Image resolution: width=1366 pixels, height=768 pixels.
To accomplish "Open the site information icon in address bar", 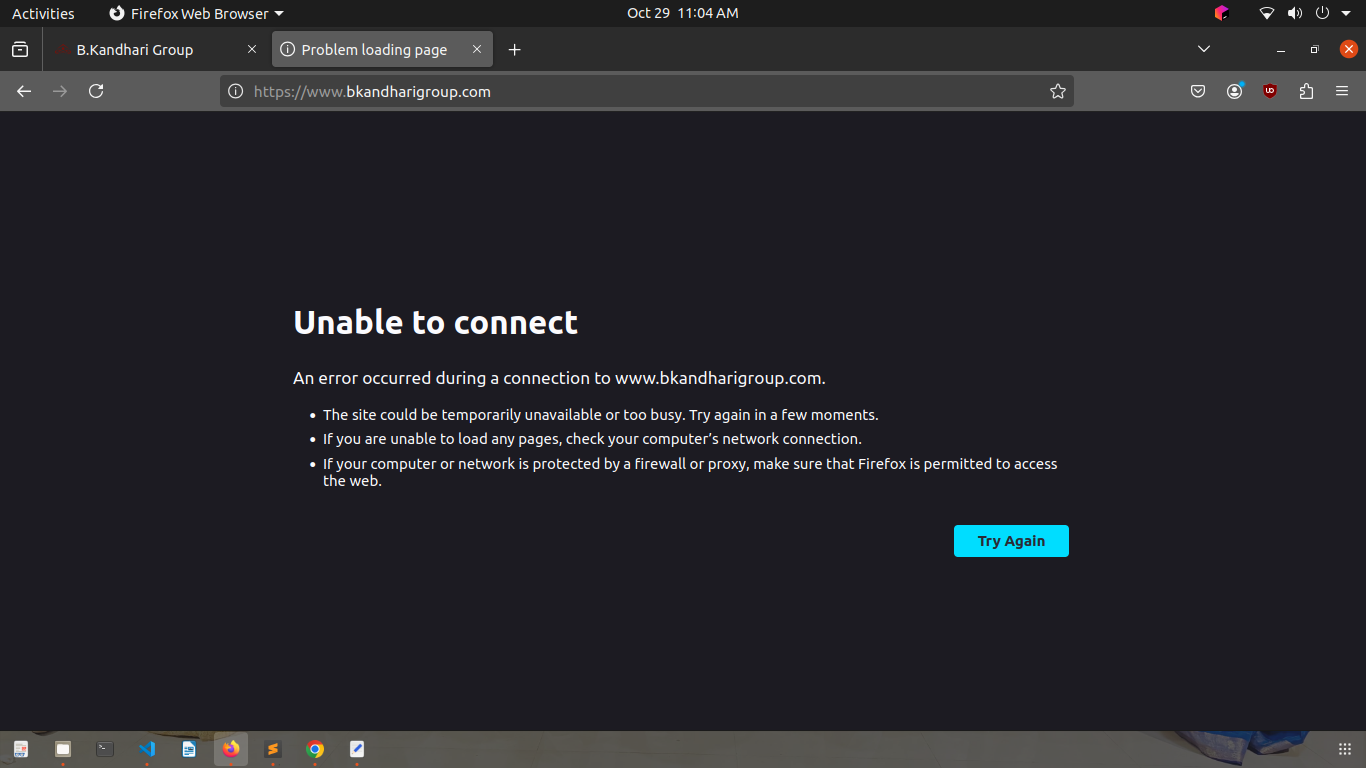I will 235,91.
